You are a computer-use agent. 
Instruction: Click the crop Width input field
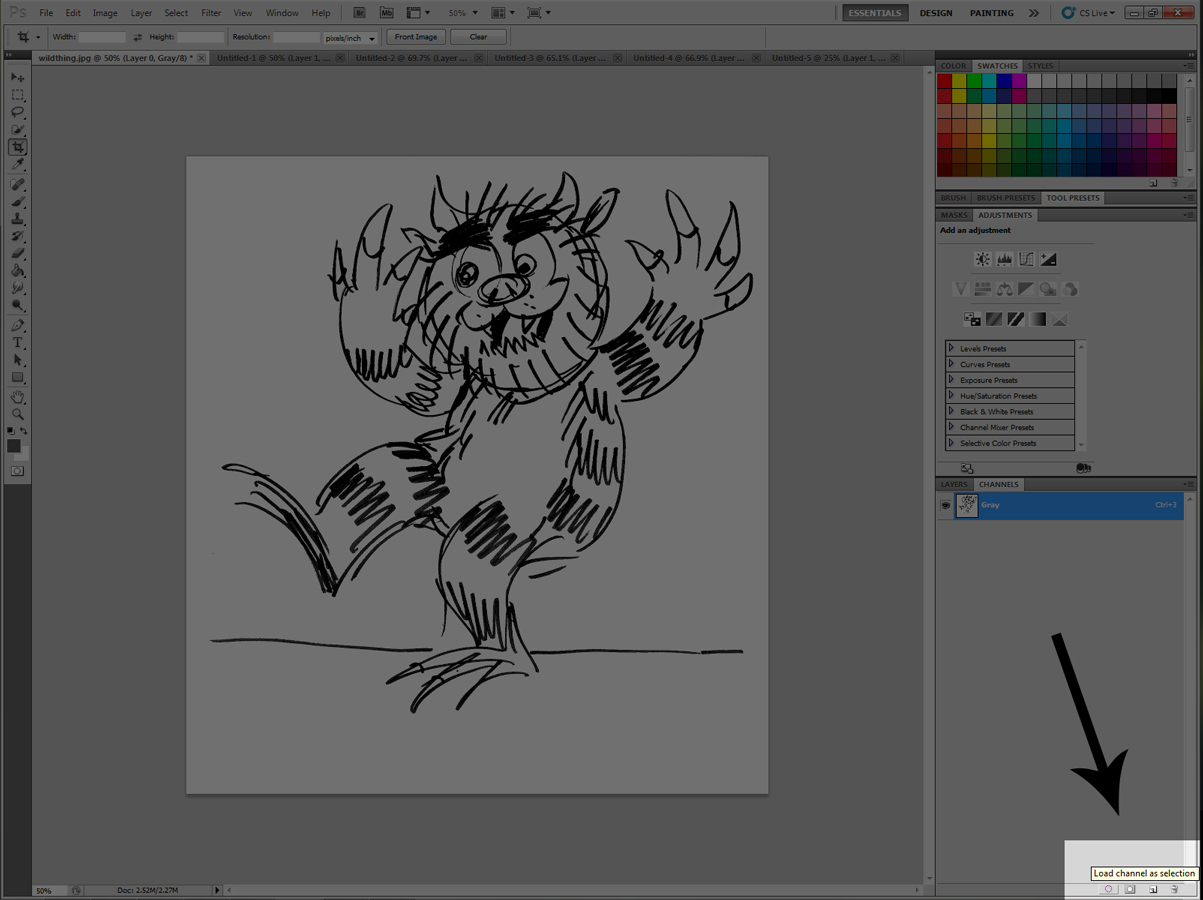point(103,37)
